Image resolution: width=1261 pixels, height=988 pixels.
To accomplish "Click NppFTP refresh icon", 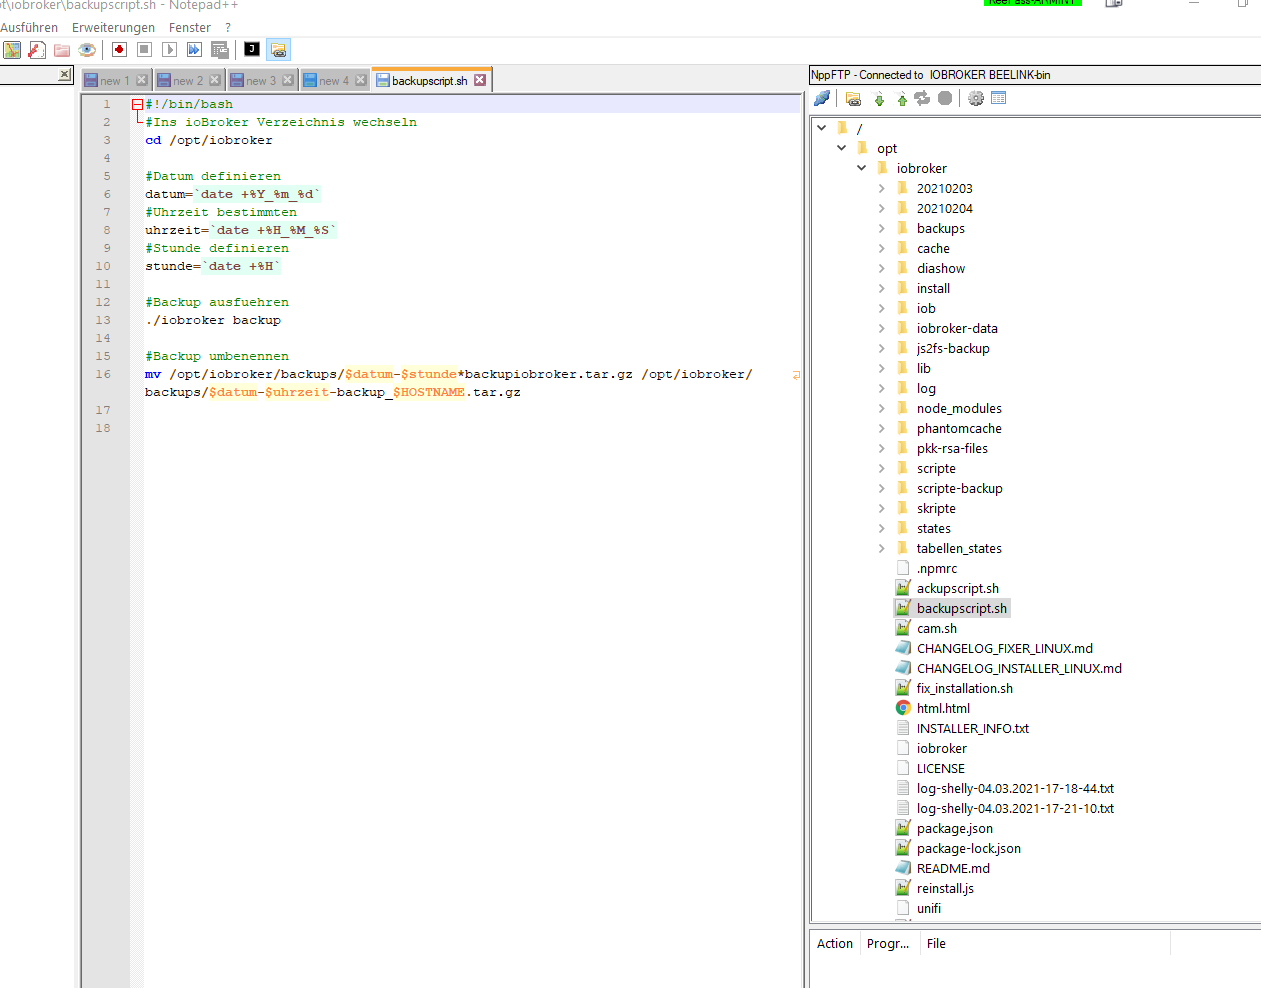I will (x=922, y=98).
